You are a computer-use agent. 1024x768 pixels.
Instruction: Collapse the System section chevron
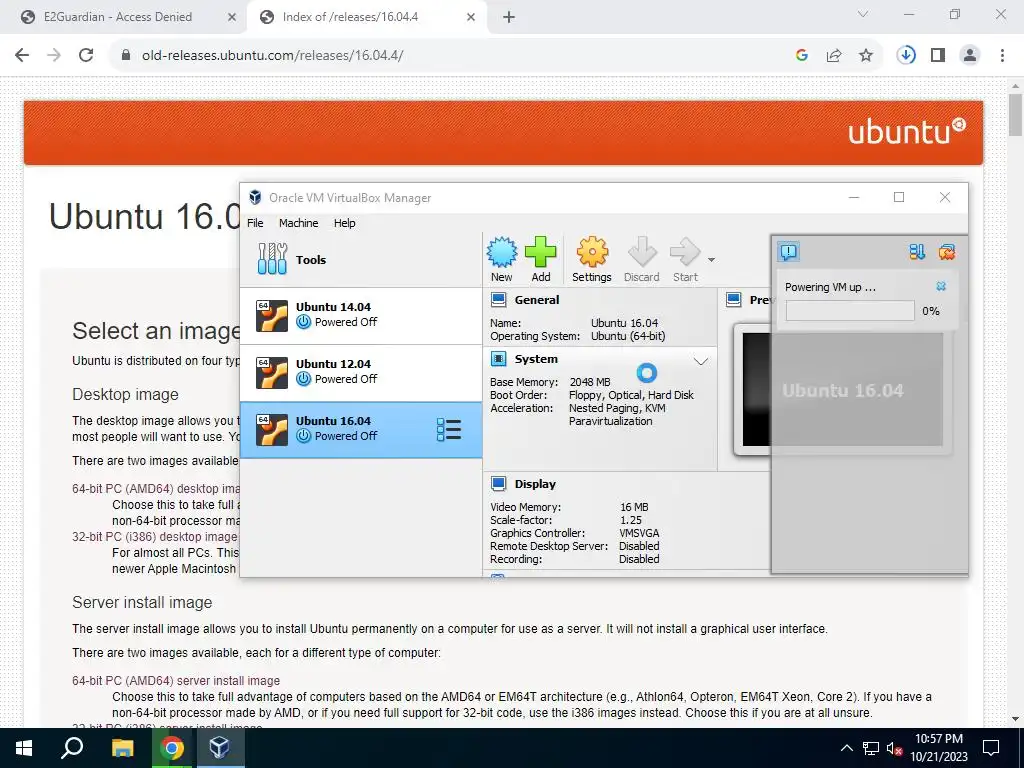(x=701, y=361)
